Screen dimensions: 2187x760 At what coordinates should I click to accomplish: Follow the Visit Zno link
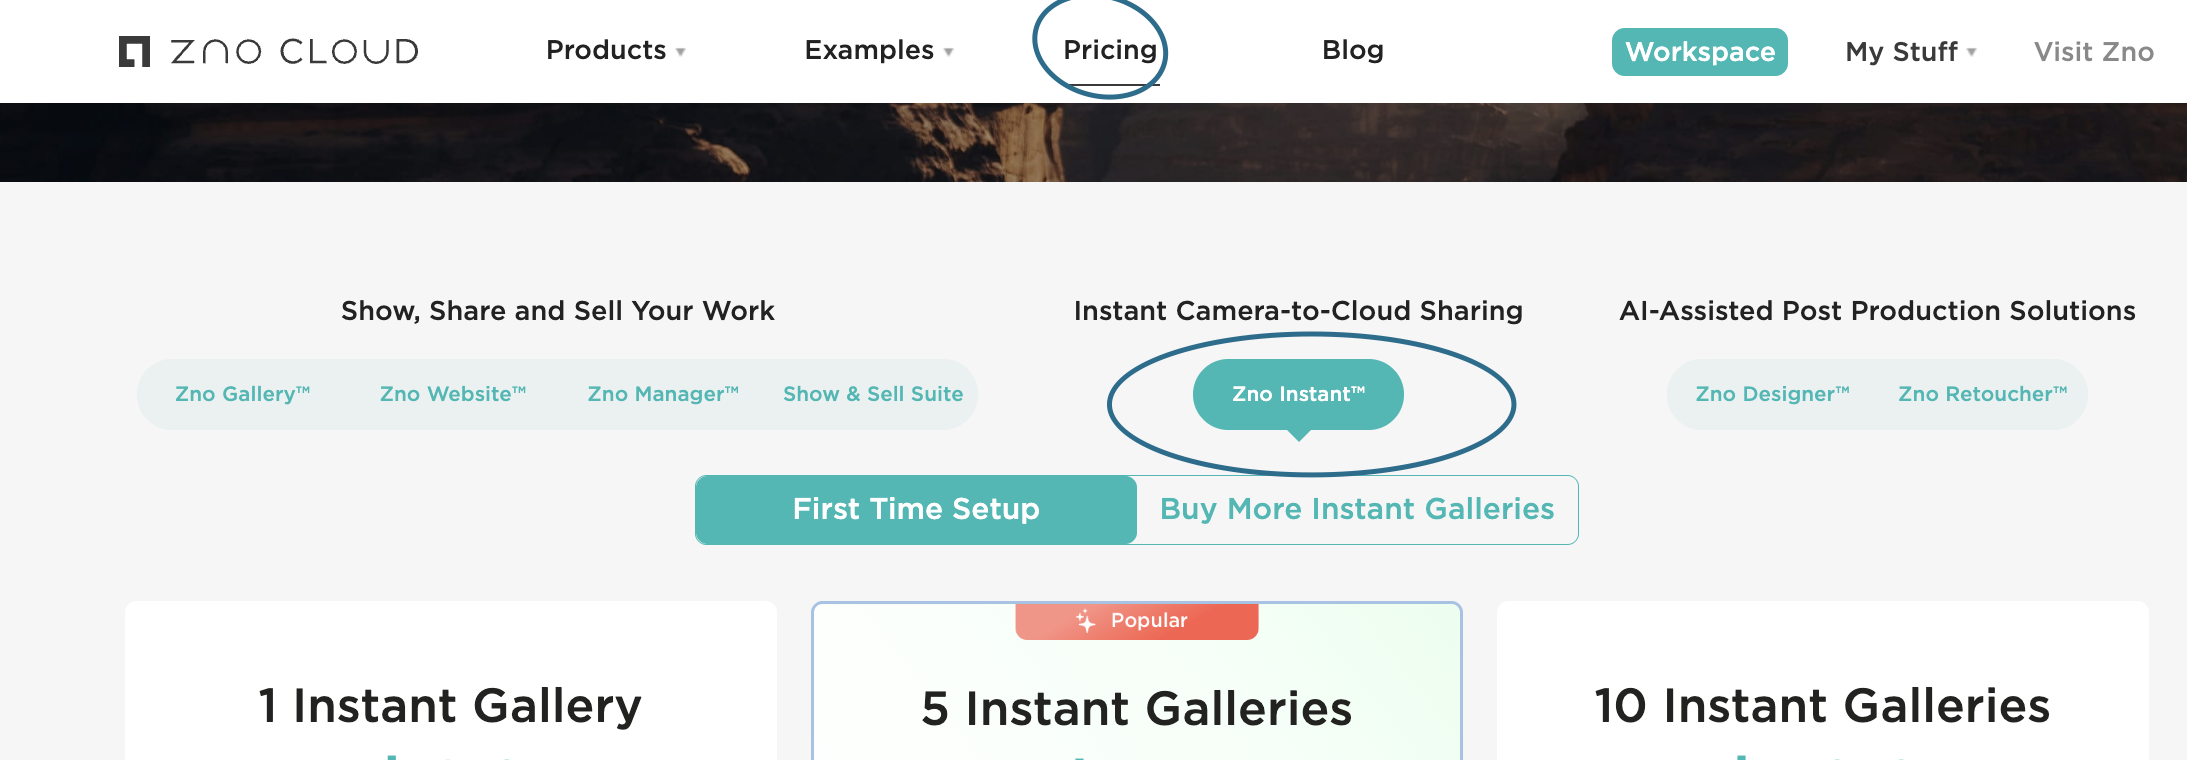(x=2093, y=52)
